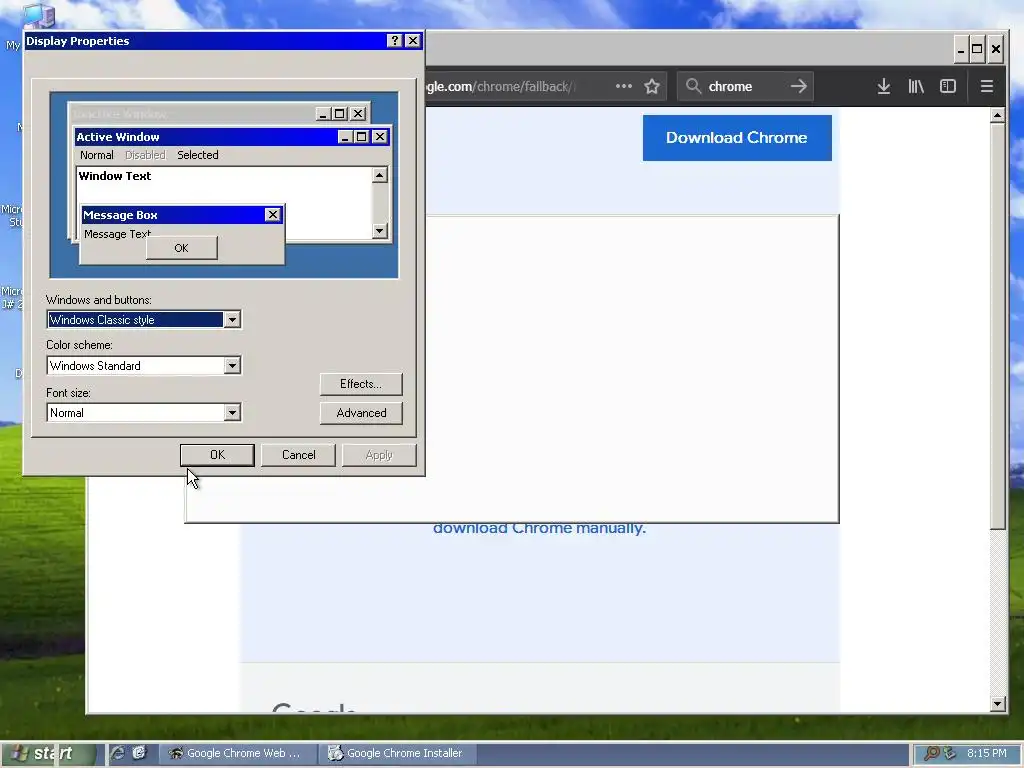Click the browser scrollbar down arrow
This screenshot has height=768, width=1024.
997,704
